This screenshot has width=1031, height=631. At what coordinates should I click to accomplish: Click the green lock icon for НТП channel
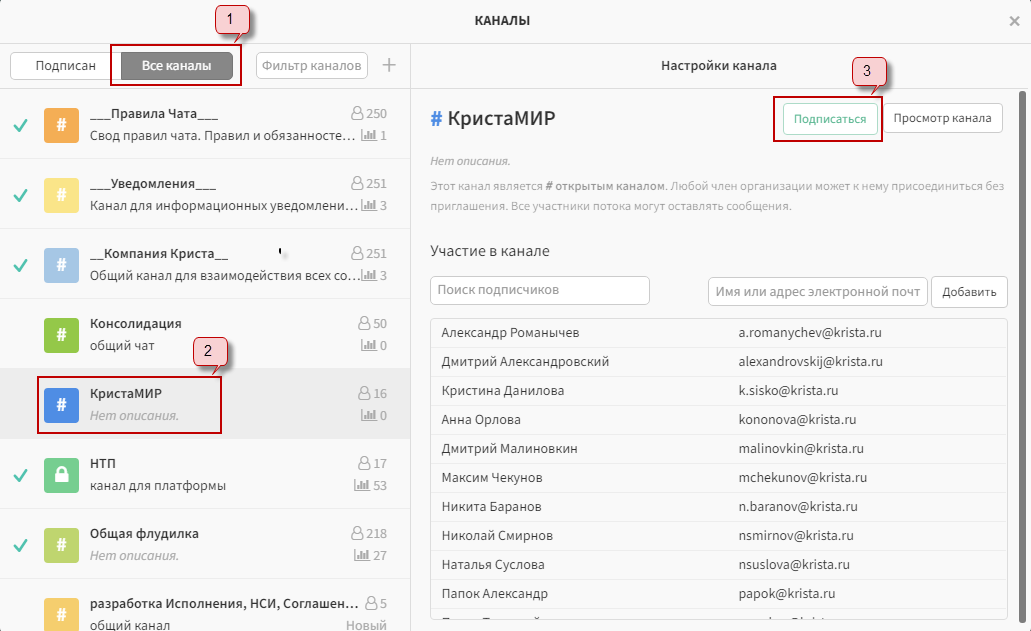tap(62, 475)
